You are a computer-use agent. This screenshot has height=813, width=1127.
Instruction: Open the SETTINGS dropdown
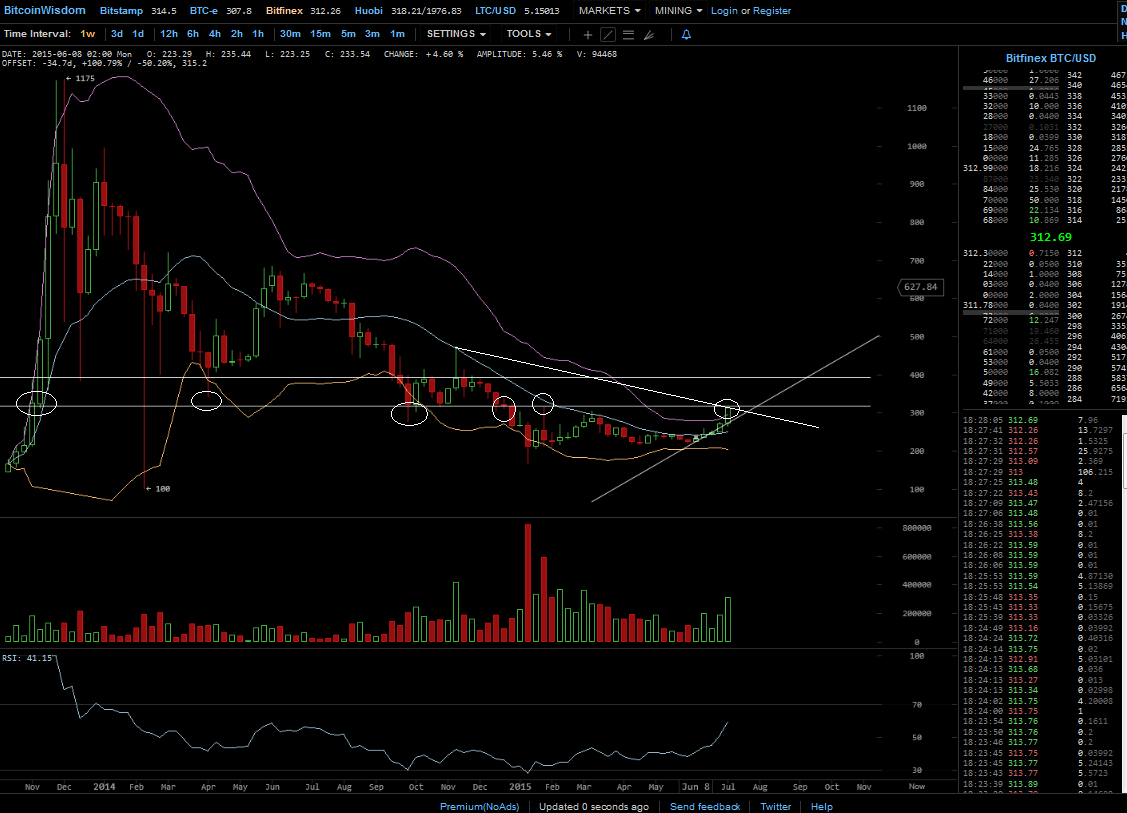[456, 34]
